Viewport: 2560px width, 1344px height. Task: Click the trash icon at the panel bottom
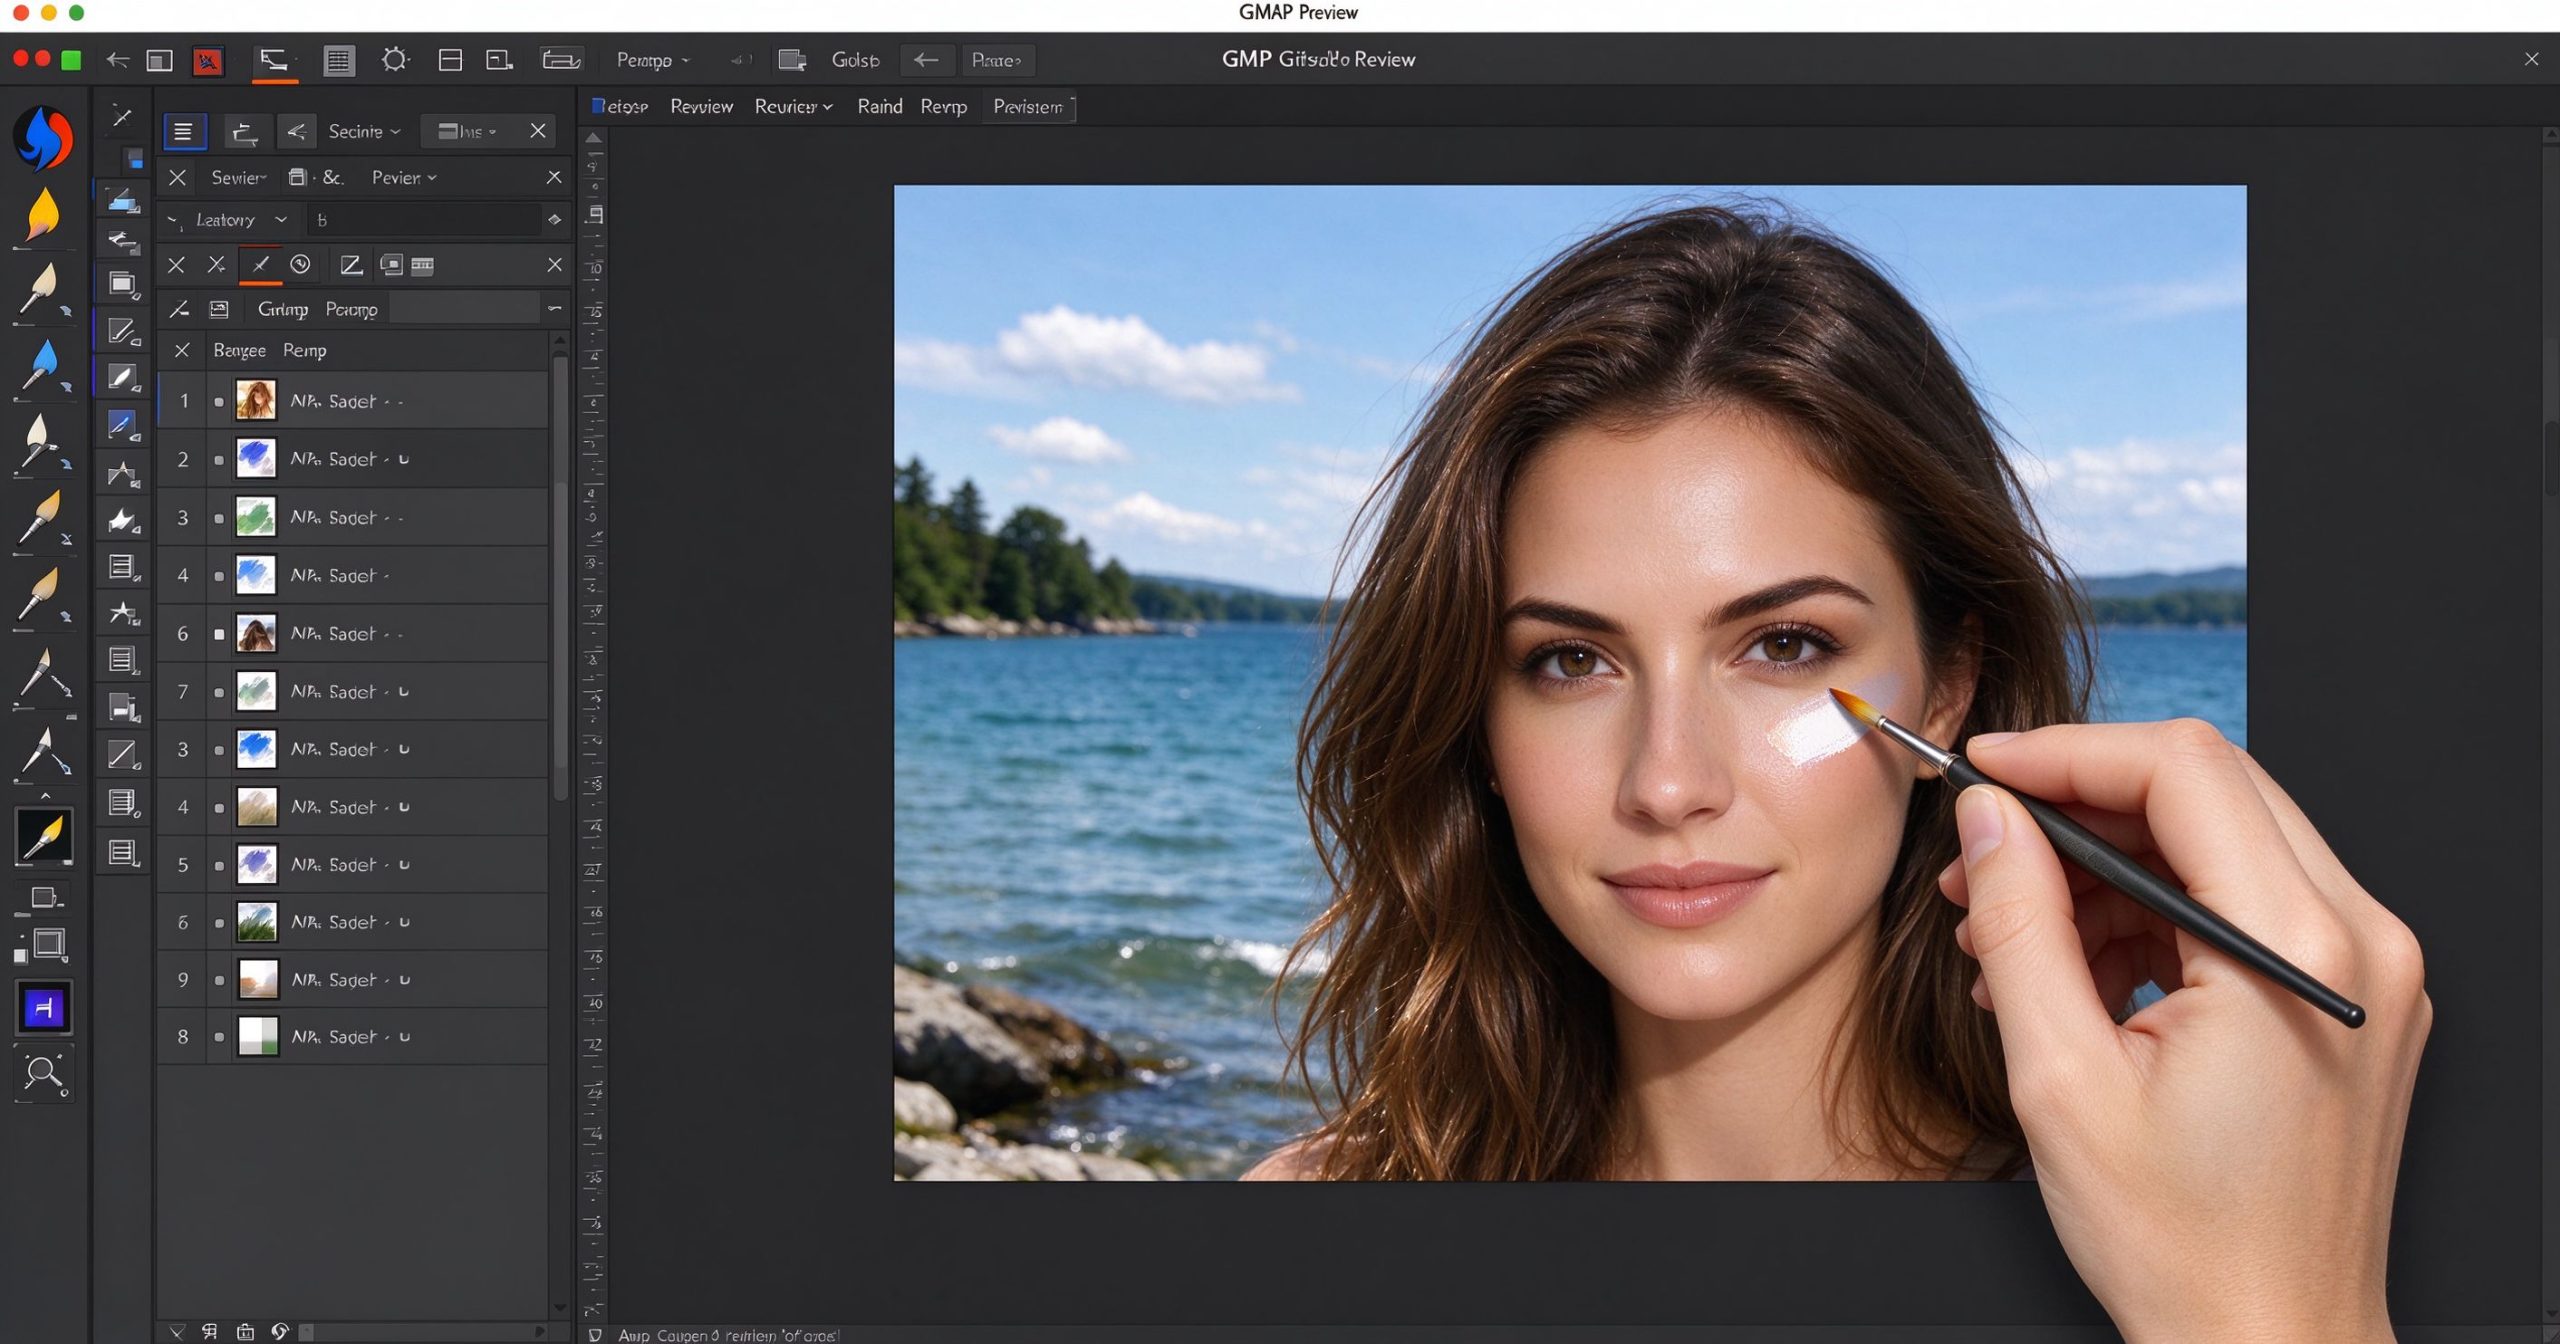click(x=245, y=1331)
